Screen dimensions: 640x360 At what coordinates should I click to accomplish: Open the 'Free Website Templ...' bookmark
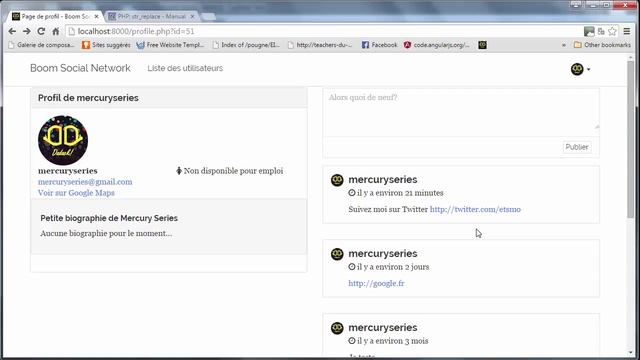coord(170,45)
